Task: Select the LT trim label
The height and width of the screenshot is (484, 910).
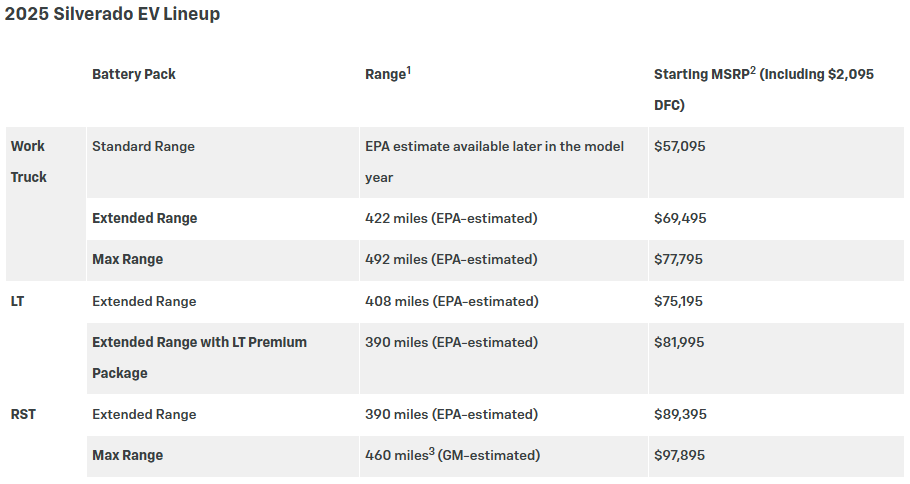Action: [x=18, y=301]
